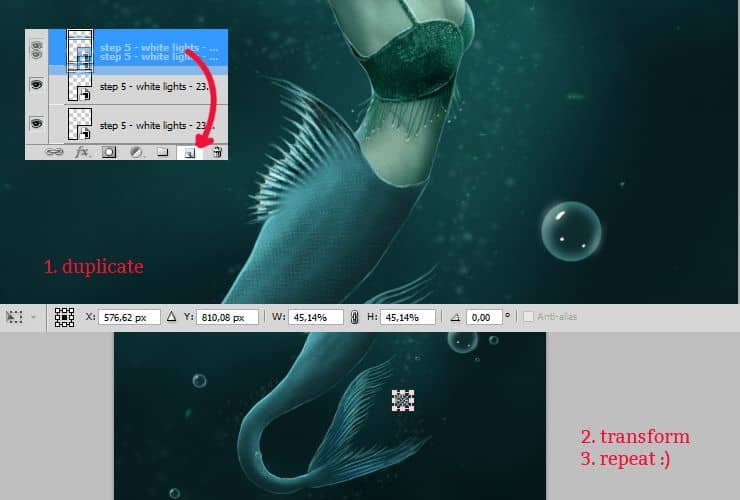Click the H: label in the options bar
The image size is (740, 500).
[372, 316]
